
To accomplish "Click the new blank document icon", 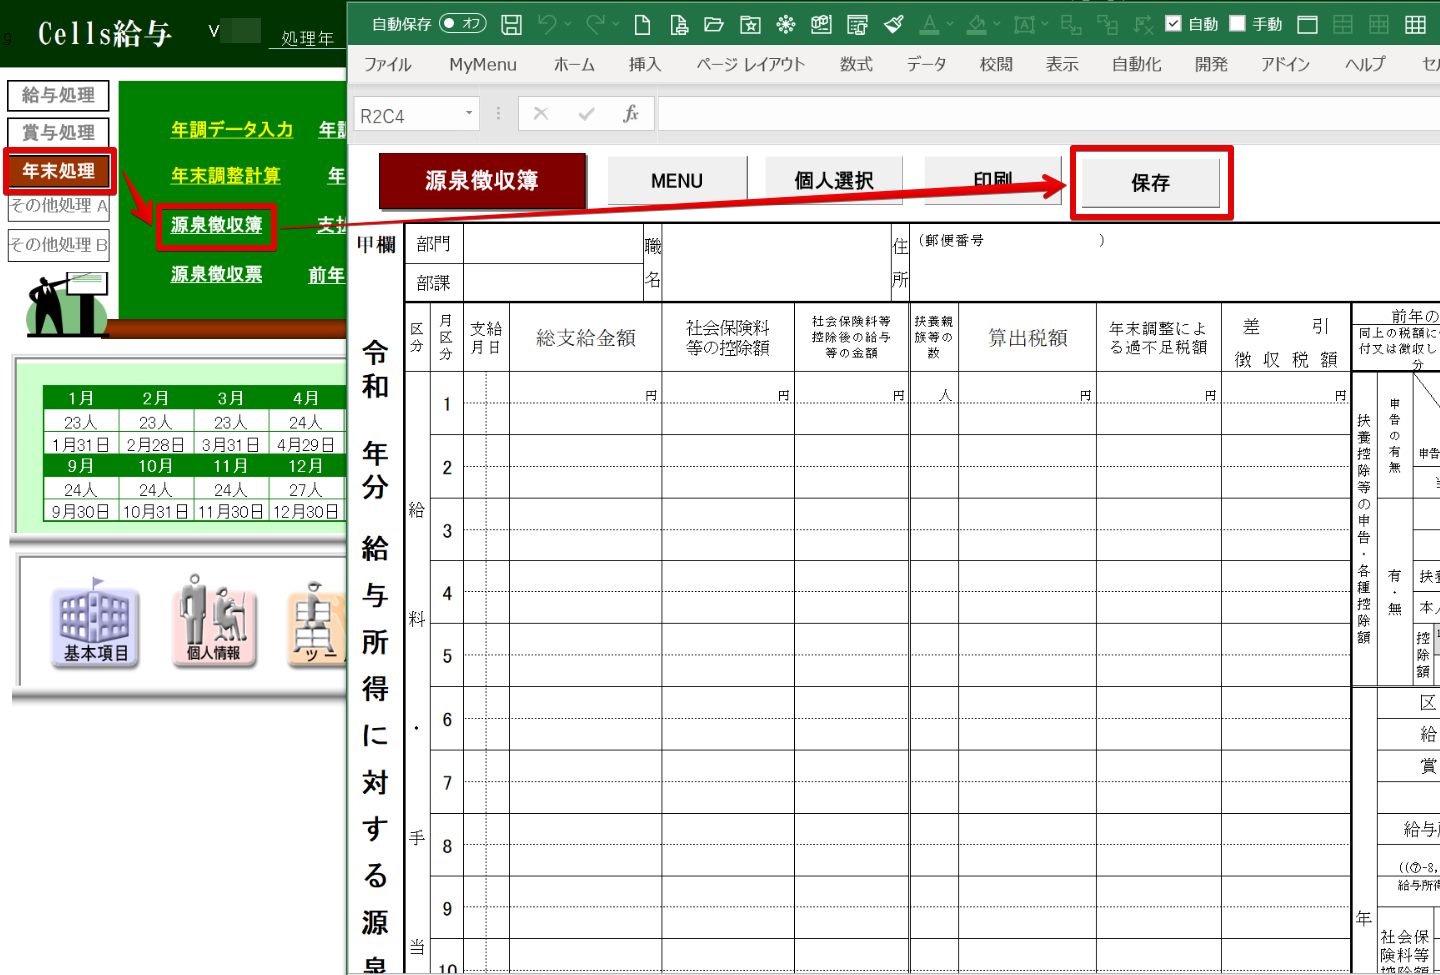I will 643,24.
